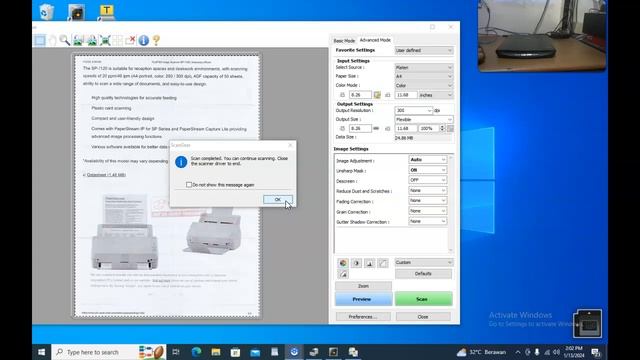Open the Mail app on the taskbar
The width and height of the screenshot is (640, 360).
pyautogui.click(x=255, y=352)
